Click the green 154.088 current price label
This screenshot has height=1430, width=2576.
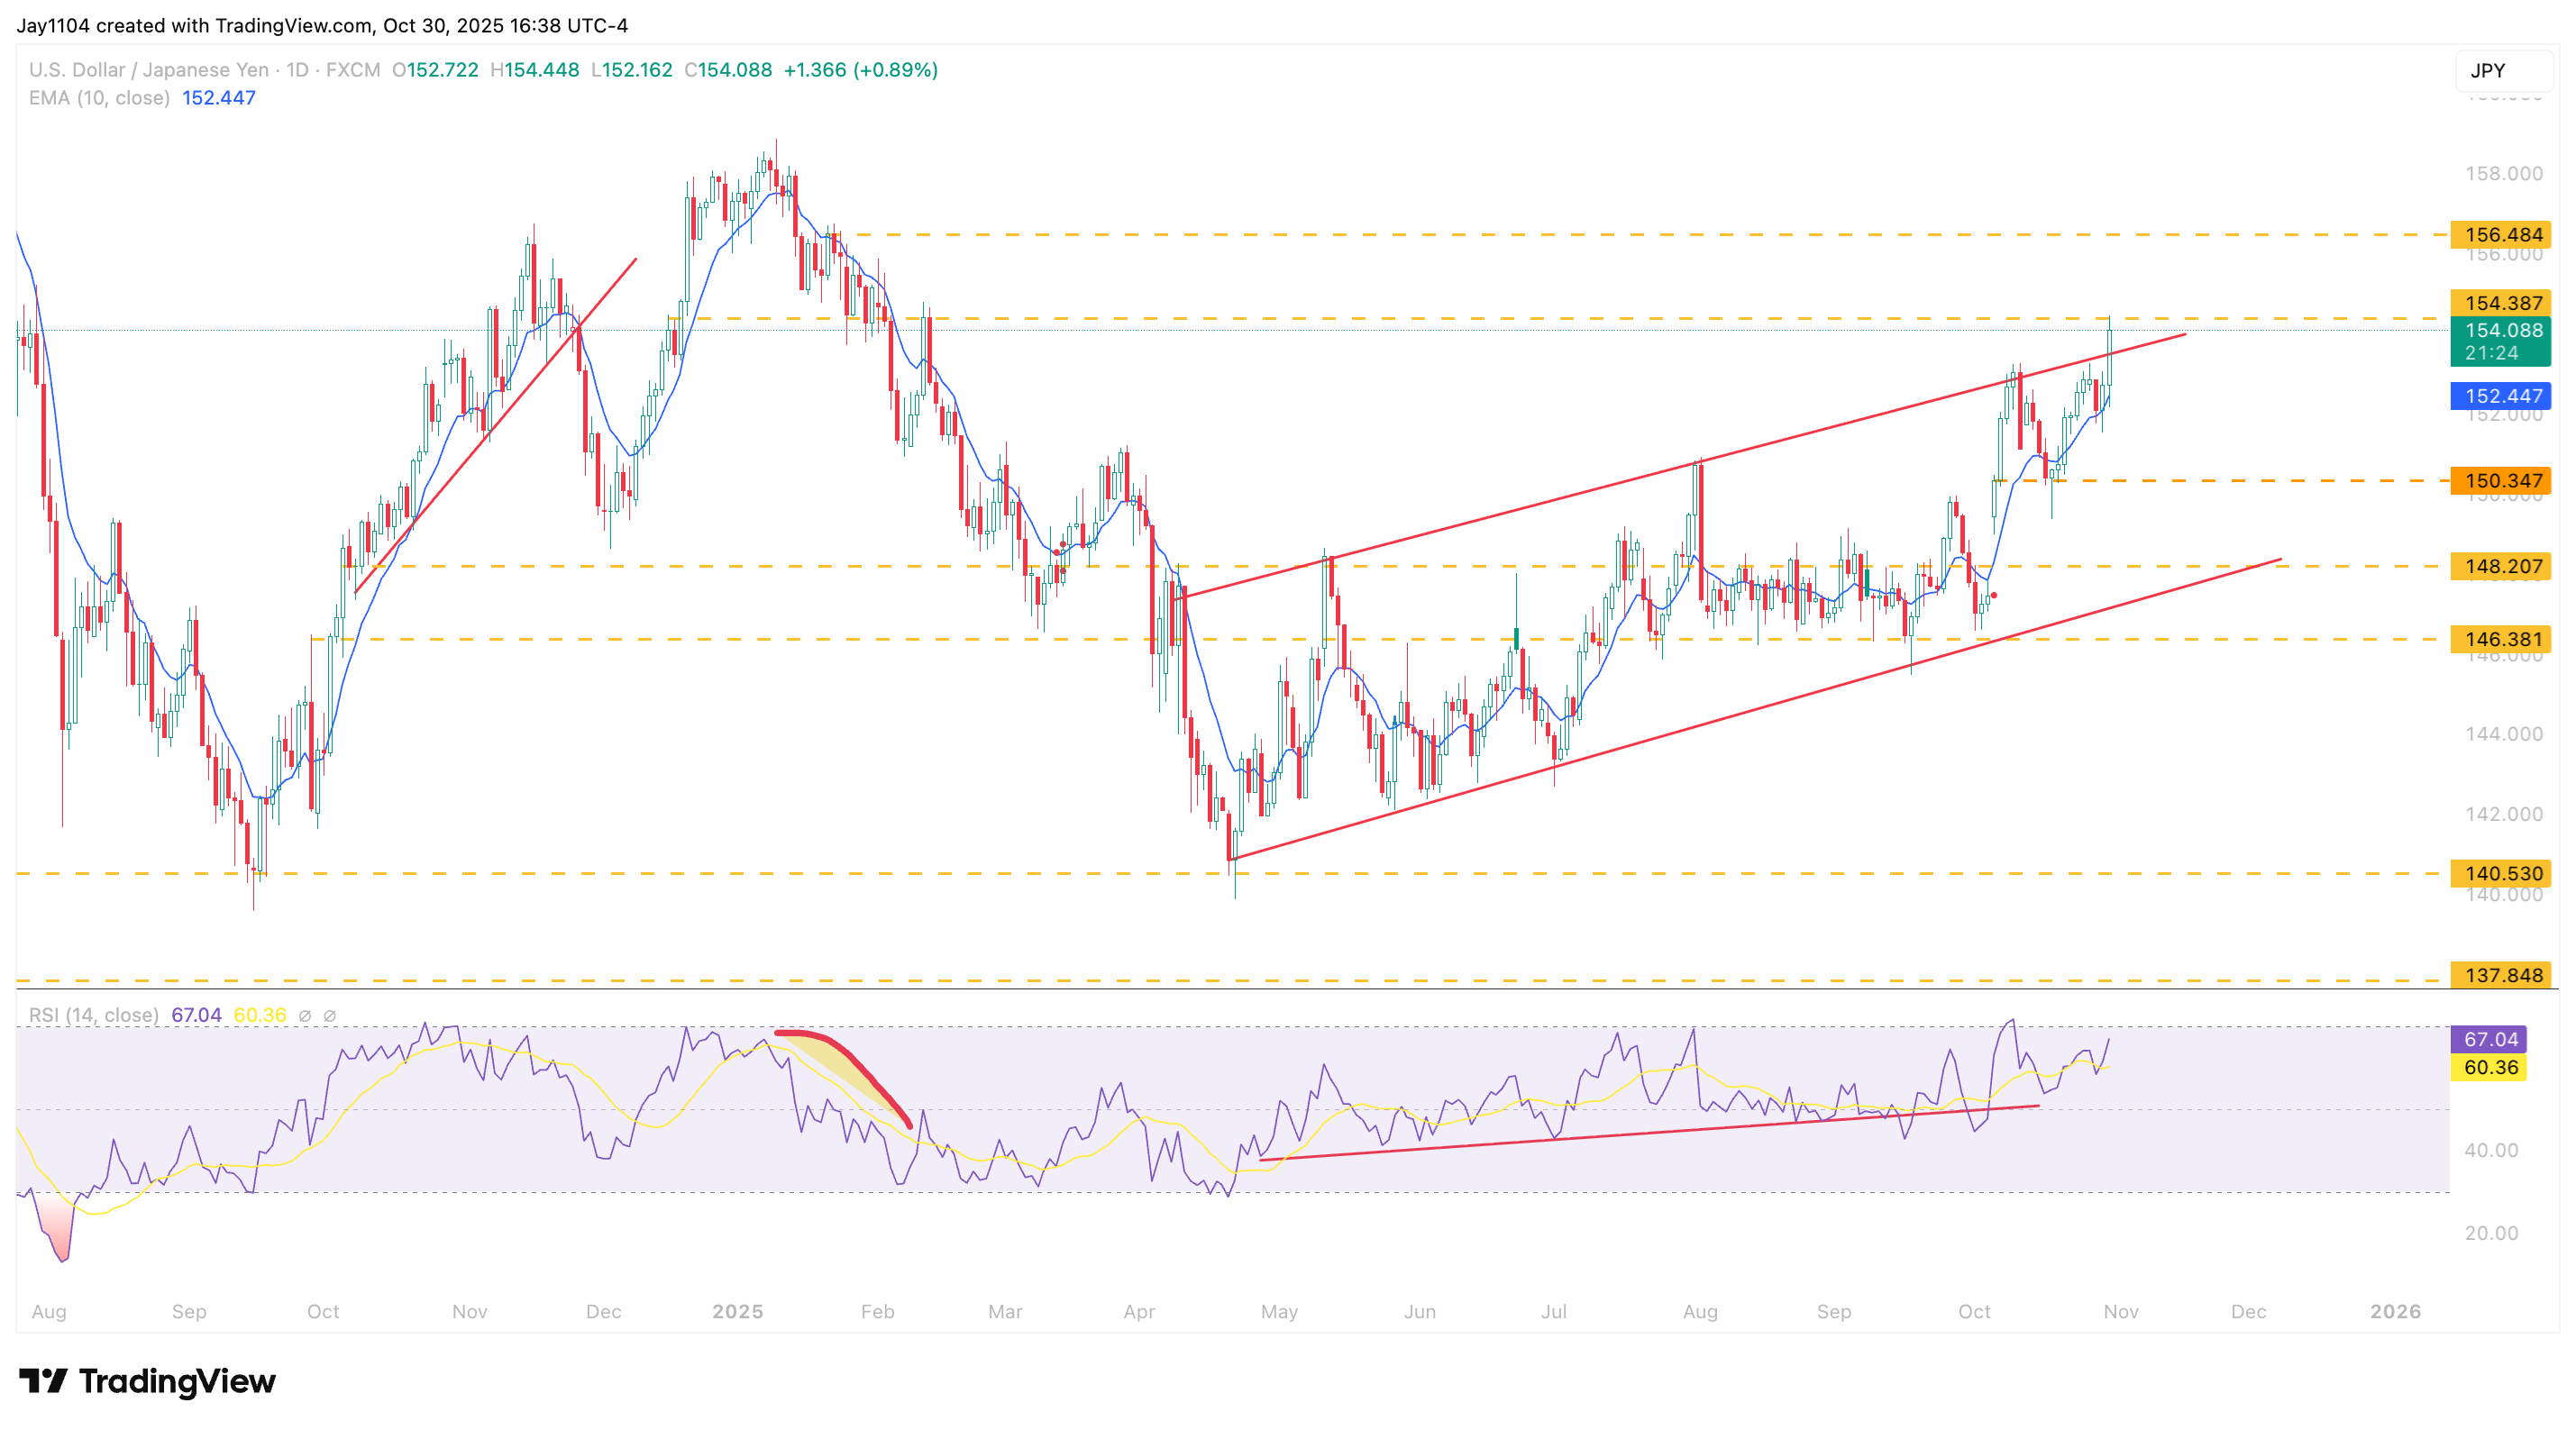pos(2501,331)
